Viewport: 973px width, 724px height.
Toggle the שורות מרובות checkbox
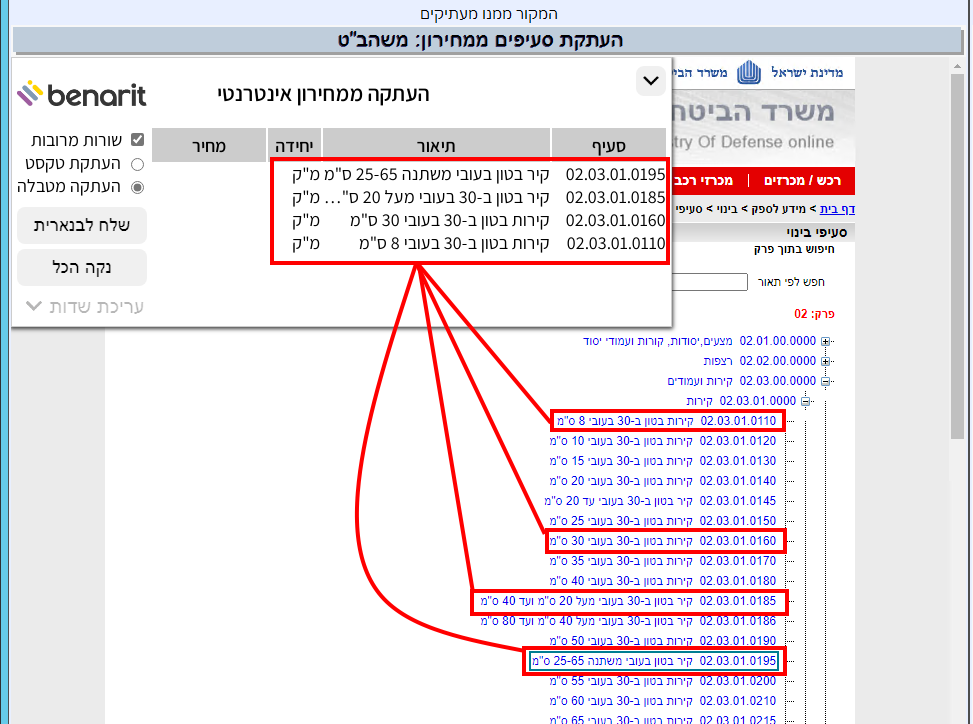point(138,140)
